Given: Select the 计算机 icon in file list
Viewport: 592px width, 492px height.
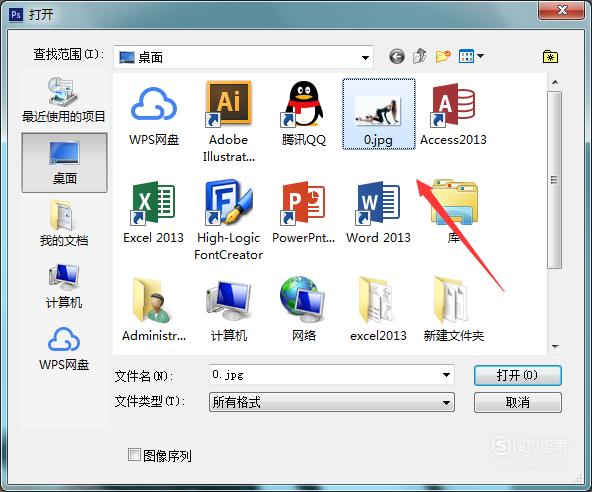Looking at the screenshot, I should tap(228, 301).
